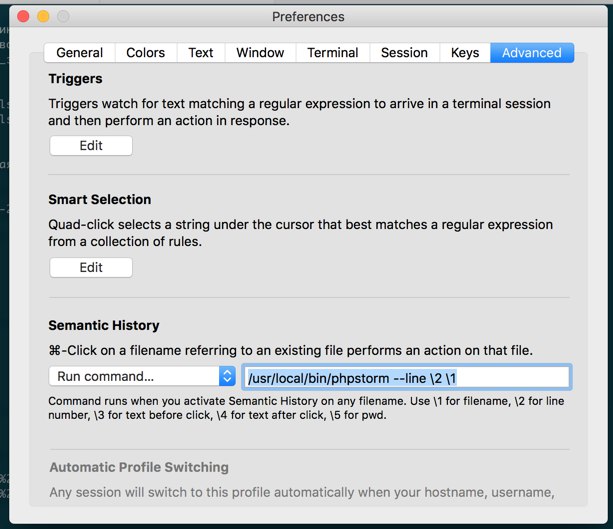Click the Semantic History heading
This screenshot has height=529, width=613.
104,325
